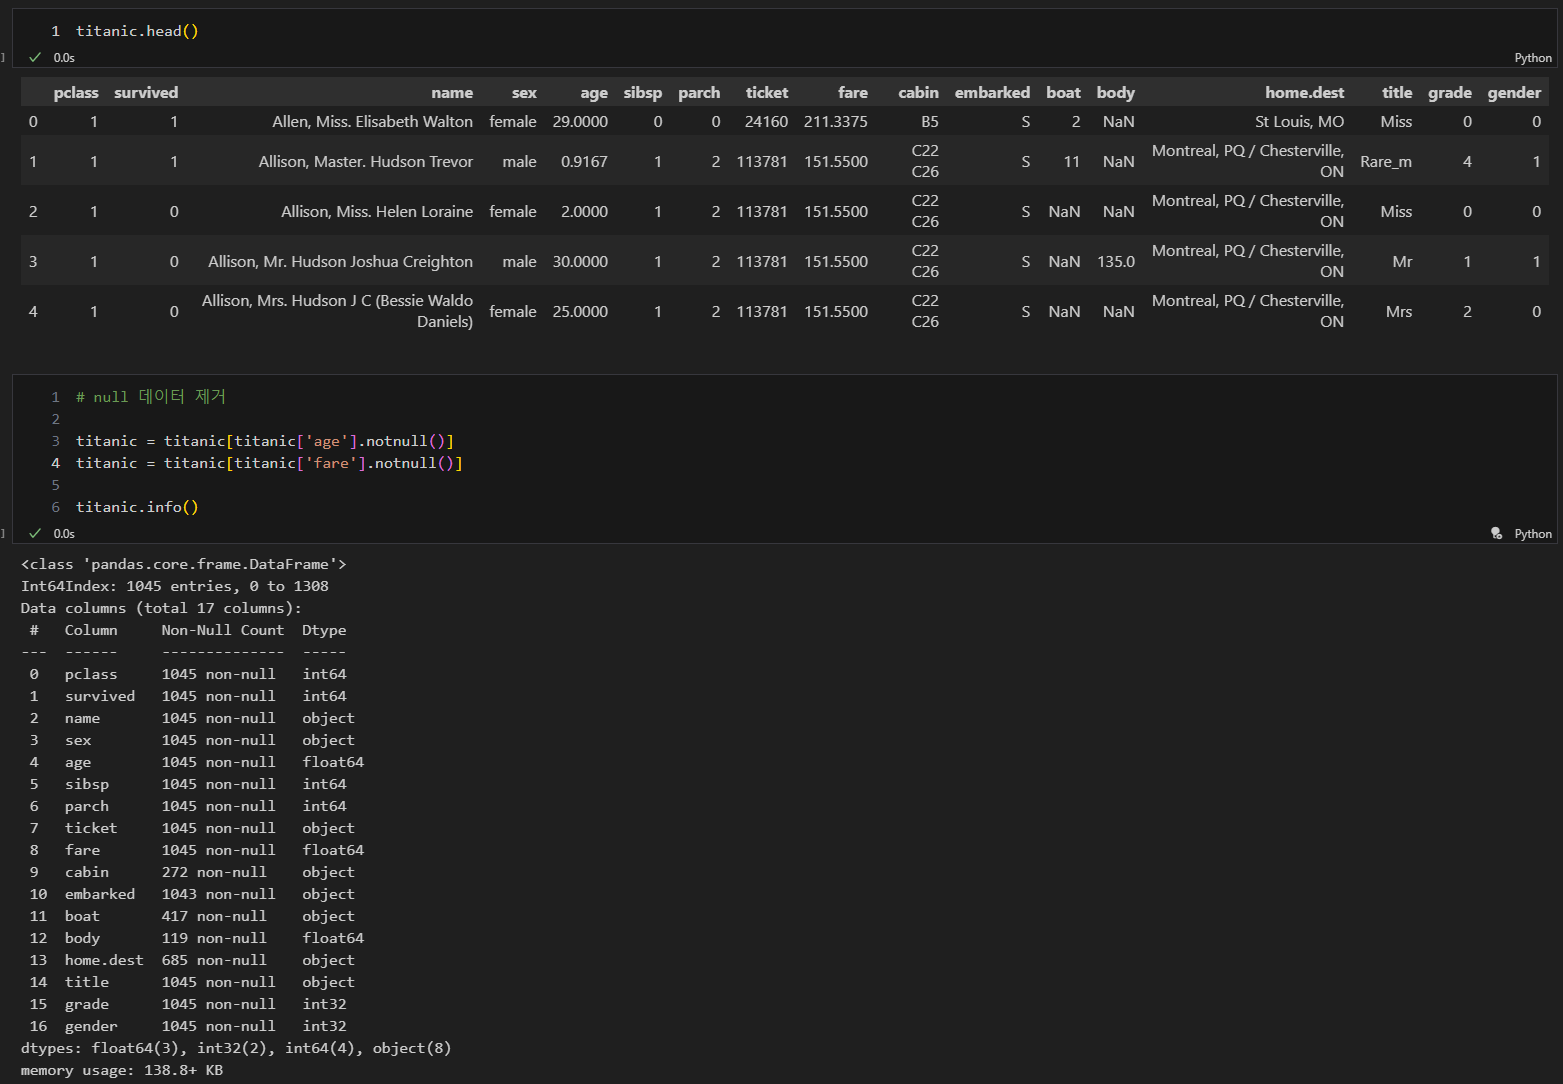
Task: Click the title value Rare_m
Action: pyautogui.click(x=1386, y=161)
